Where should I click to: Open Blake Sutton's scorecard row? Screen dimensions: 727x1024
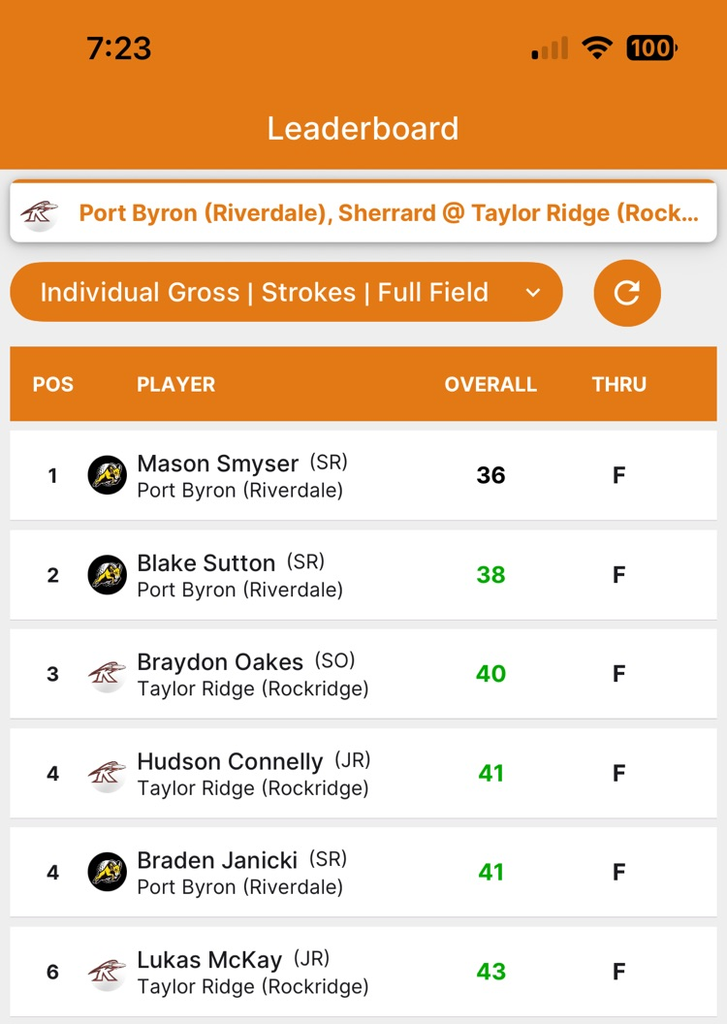coord(363,575)
